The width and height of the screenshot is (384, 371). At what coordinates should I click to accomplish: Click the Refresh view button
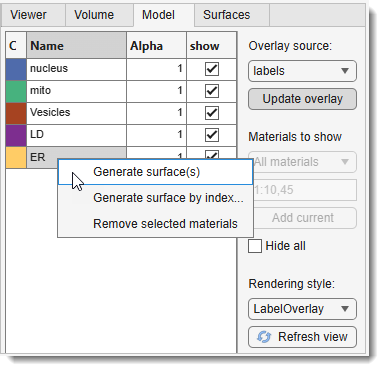click(x=302, y=337)
